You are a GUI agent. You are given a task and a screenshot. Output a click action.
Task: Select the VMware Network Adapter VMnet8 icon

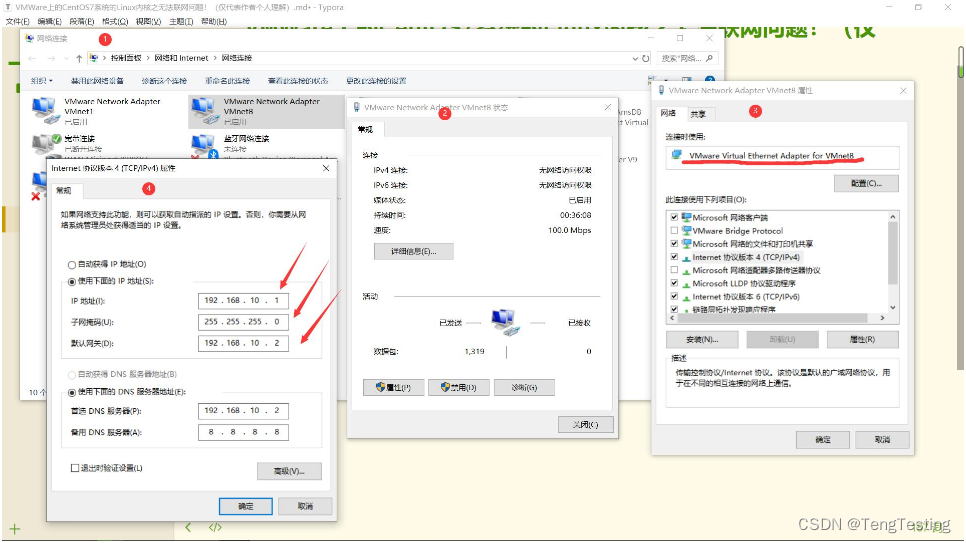(203, 111)
